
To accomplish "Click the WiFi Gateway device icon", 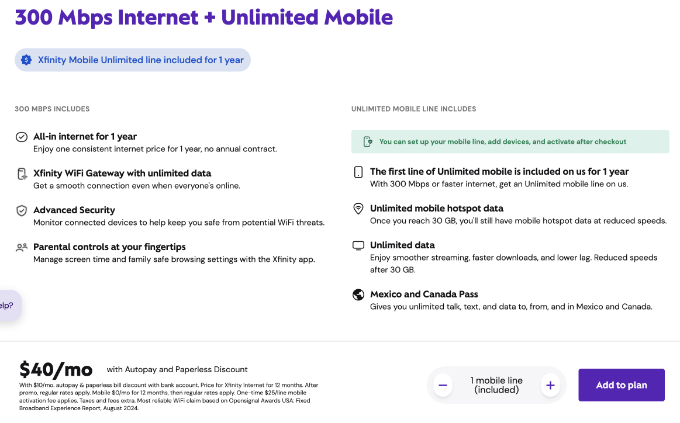I will pyautogui.click(x=21, y=174).
